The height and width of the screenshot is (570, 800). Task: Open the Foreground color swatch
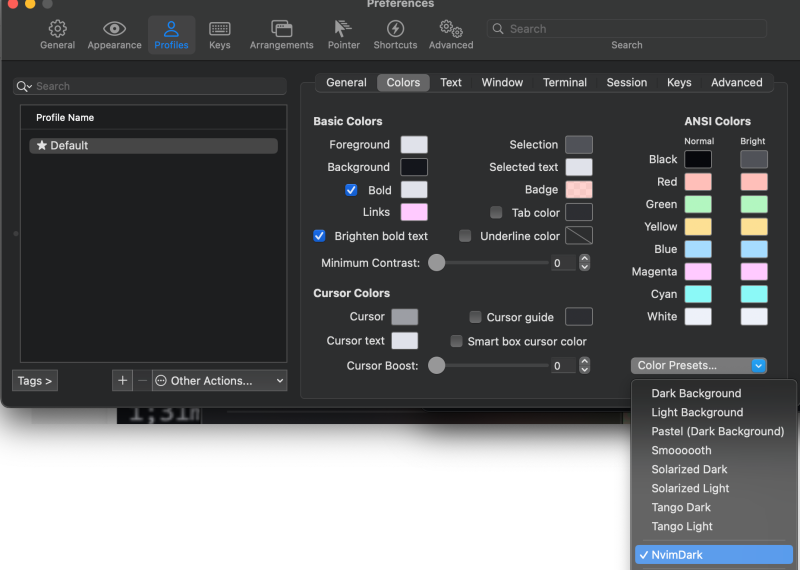coord(414,145)
